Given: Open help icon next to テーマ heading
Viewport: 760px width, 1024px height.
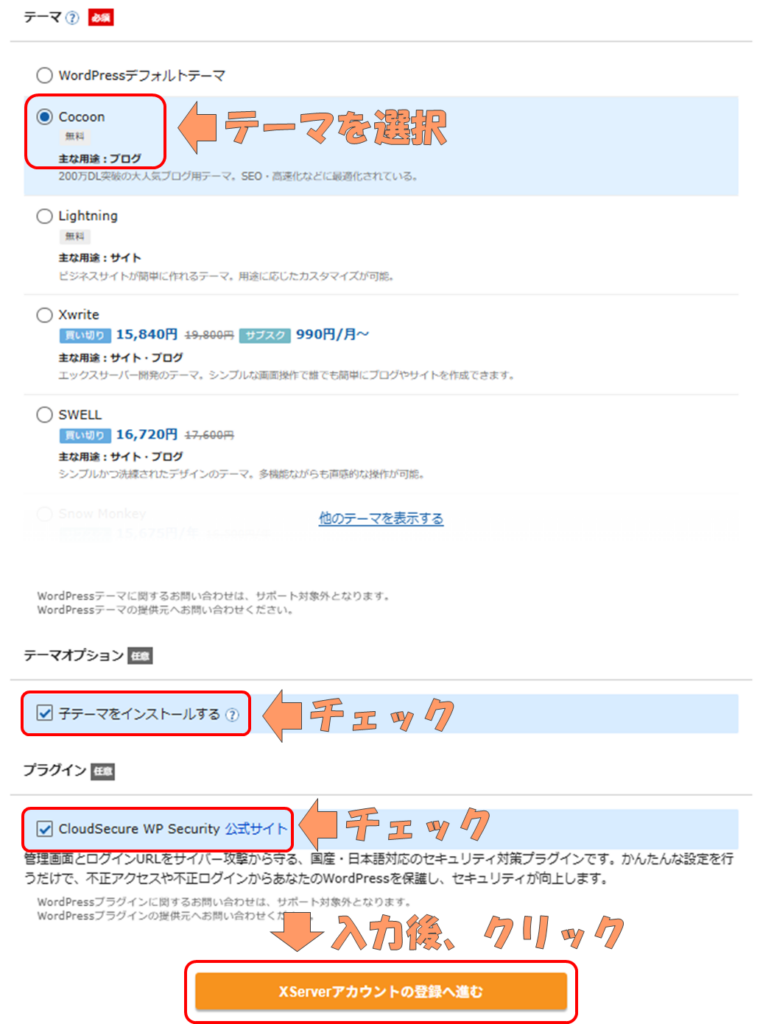Looking at the screenshot, I should pyautogui.click(x=72, y=18).
